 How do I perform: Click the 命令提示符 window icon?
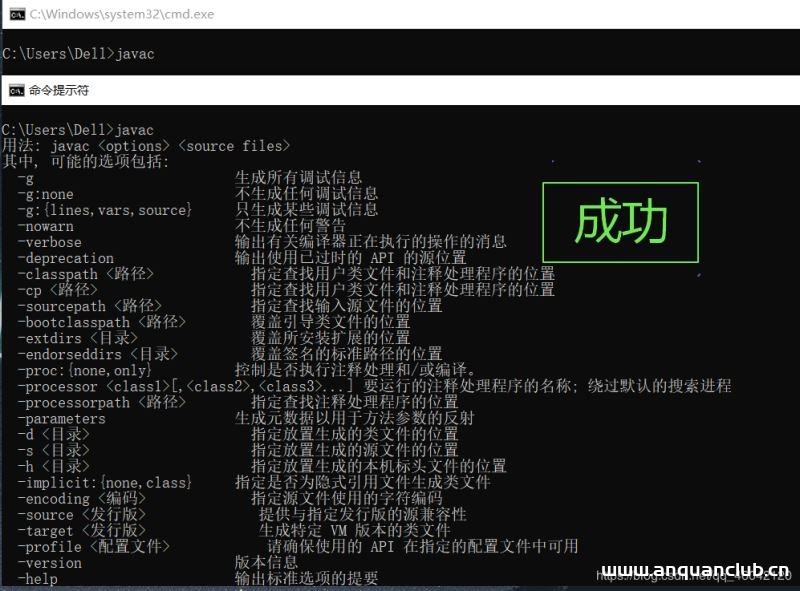pyautogui.click(x=13, y=89)
